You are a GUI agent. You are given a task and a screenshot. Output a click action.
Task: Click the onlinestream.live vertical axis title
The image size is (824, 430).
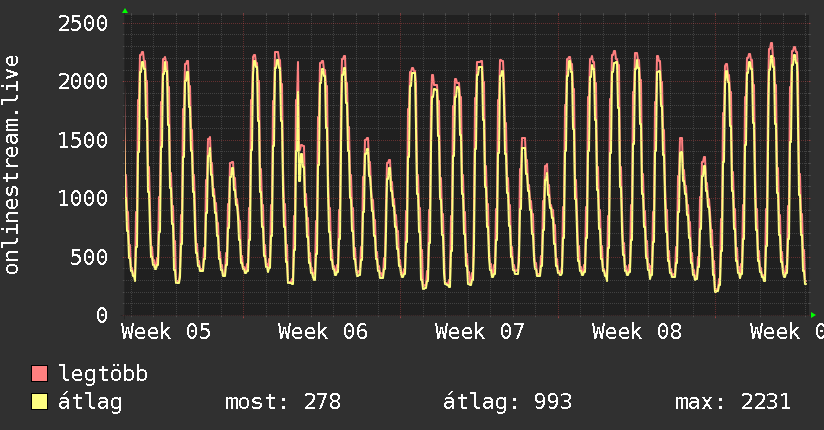click(x=12, y=165)
